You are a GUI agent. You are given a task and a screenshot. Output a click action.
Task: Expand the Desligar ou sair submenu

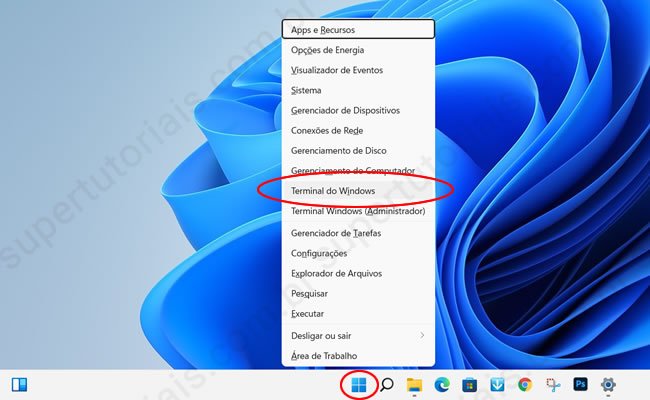point(358,336)
